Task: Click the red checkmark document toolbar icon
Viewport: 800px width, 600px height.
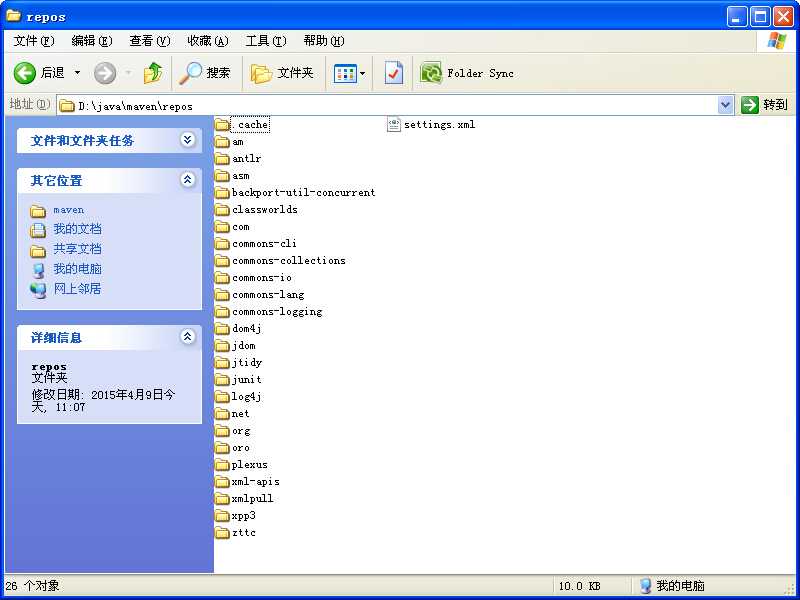Action: coord(393,73)
